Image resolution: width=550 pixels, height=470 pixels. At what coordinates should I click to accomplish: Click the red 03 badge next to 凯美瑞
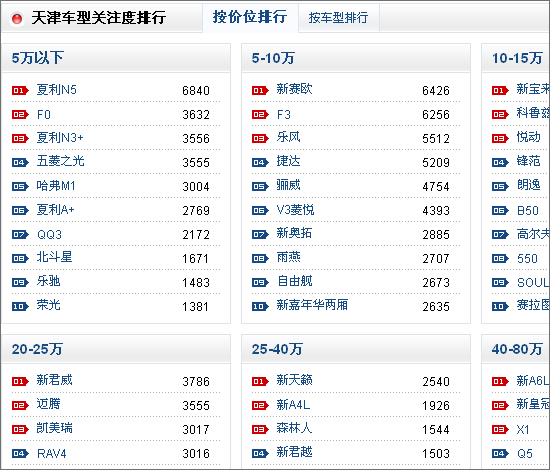point(20,429)
